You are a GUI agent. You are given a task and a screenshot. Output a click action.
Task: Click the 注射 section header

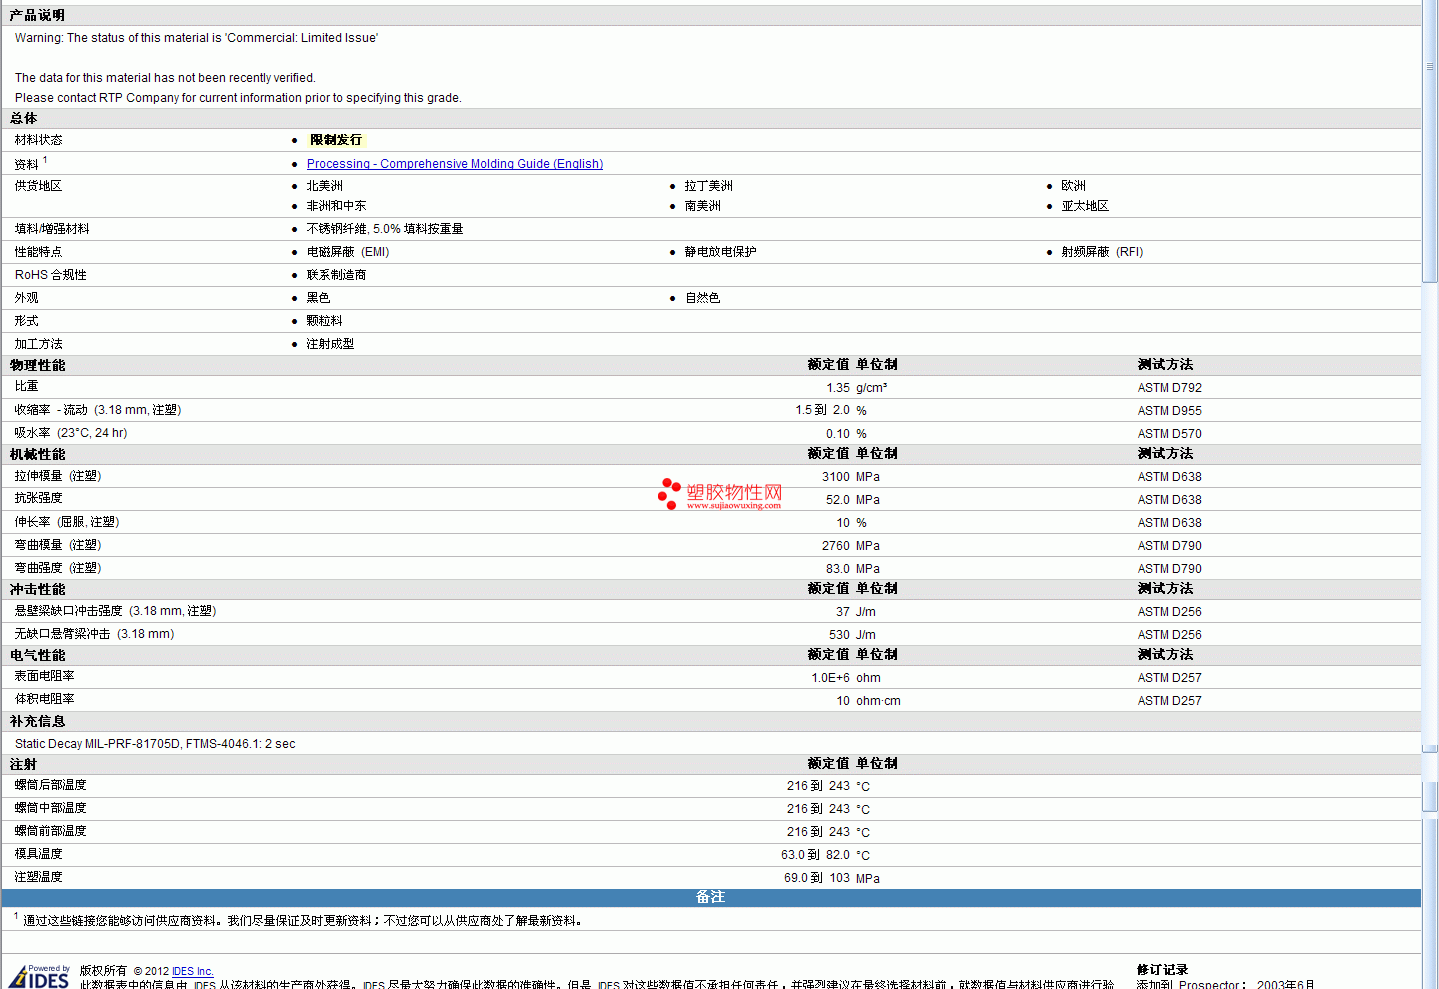[x=24, y=764]
